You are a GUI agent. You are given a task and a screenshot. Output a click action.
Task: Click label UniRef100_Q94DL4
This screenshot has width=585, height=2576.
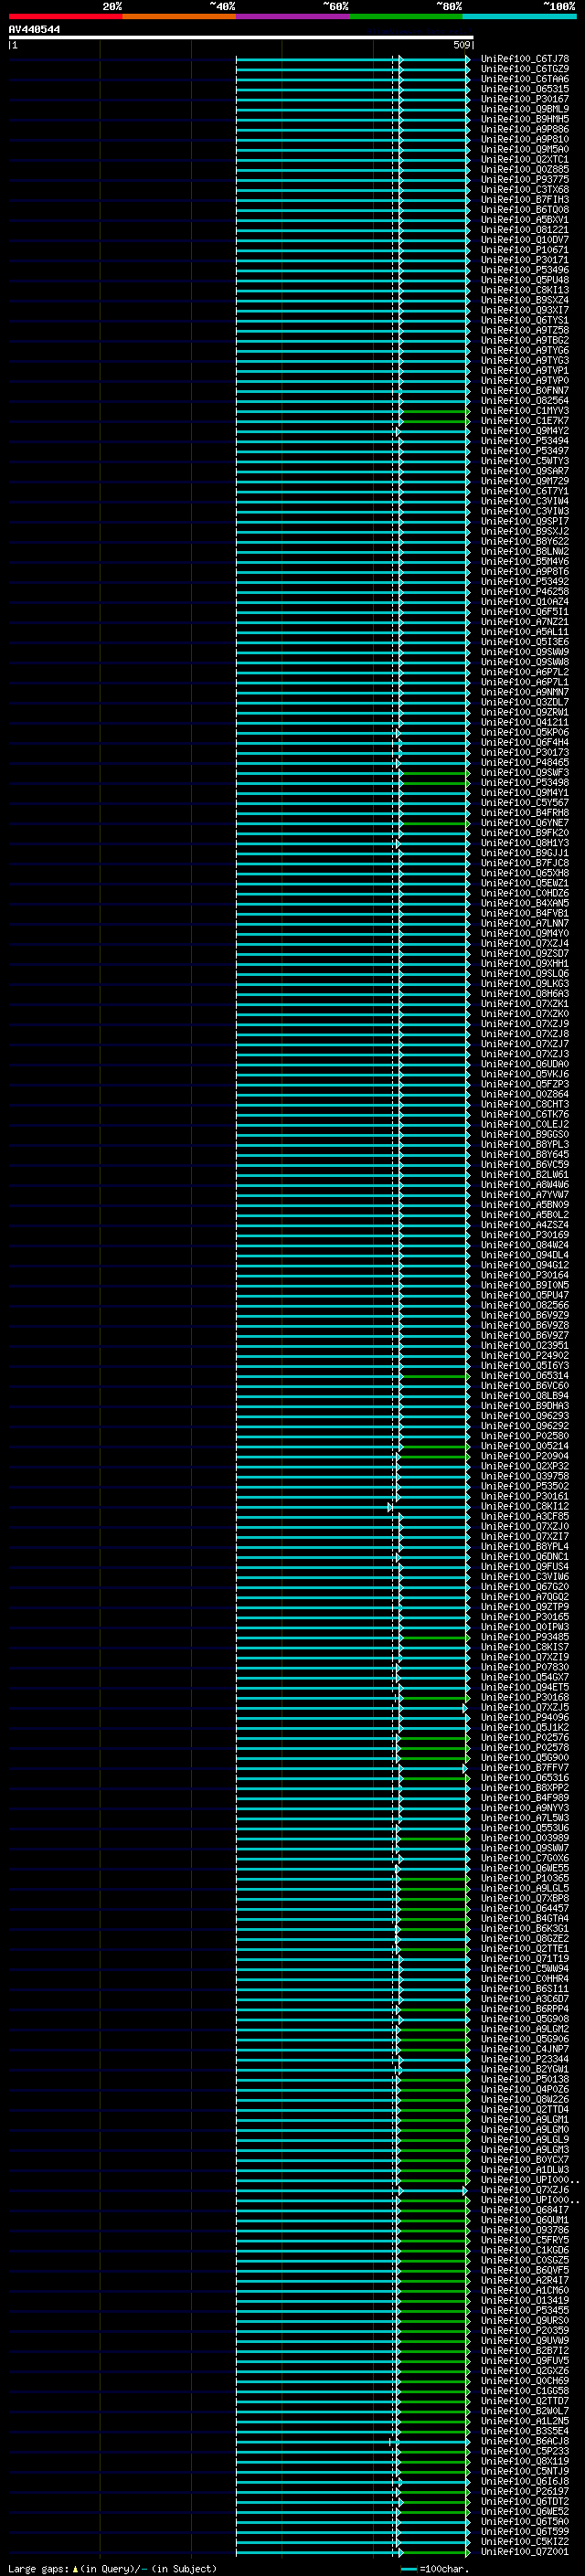coord(525,1255)
